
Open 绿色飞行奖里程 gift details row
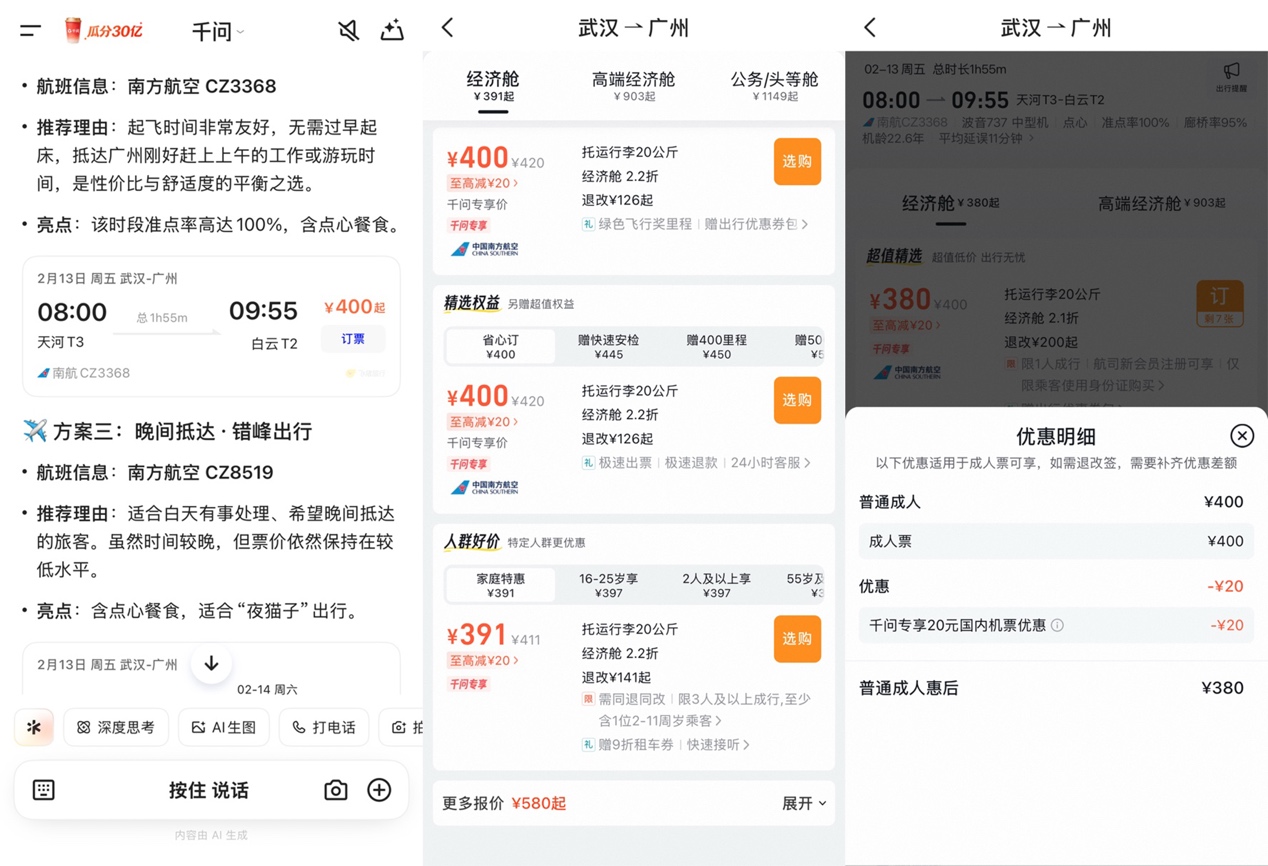[695, 224]
